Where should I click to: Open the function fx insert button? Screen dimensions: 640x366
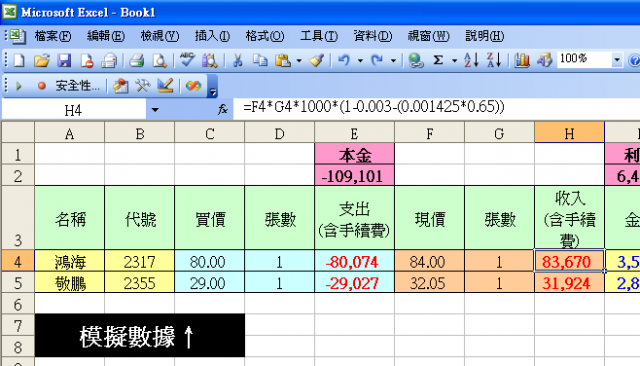click(222, 109)
